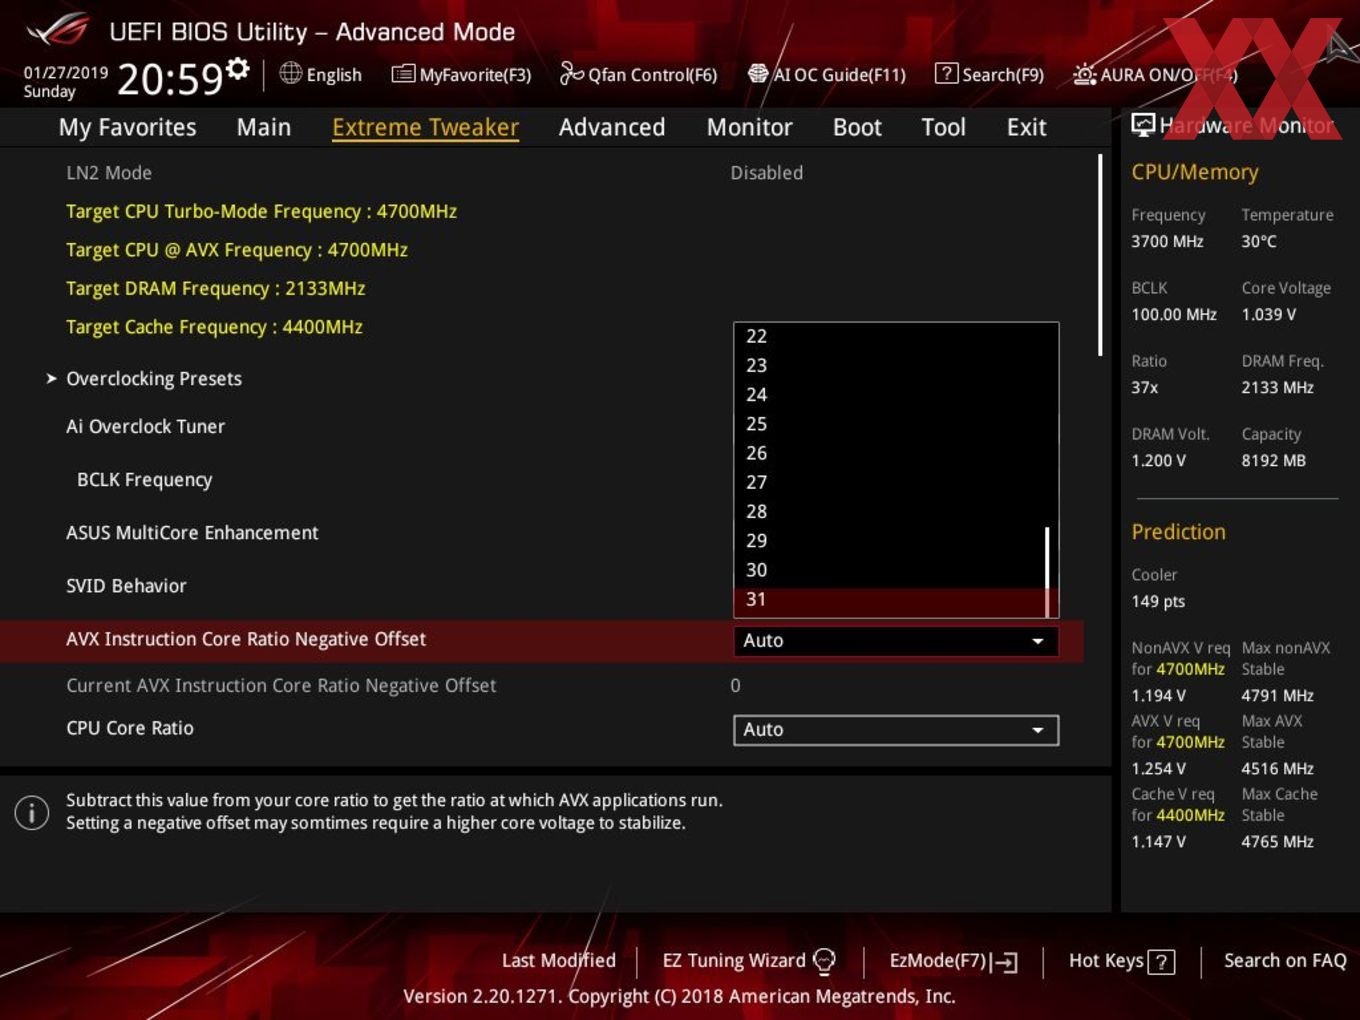The image size is (1360, 1020).
Task: Select value 23 in the dropdown list
Action: (x=889, y=366)
